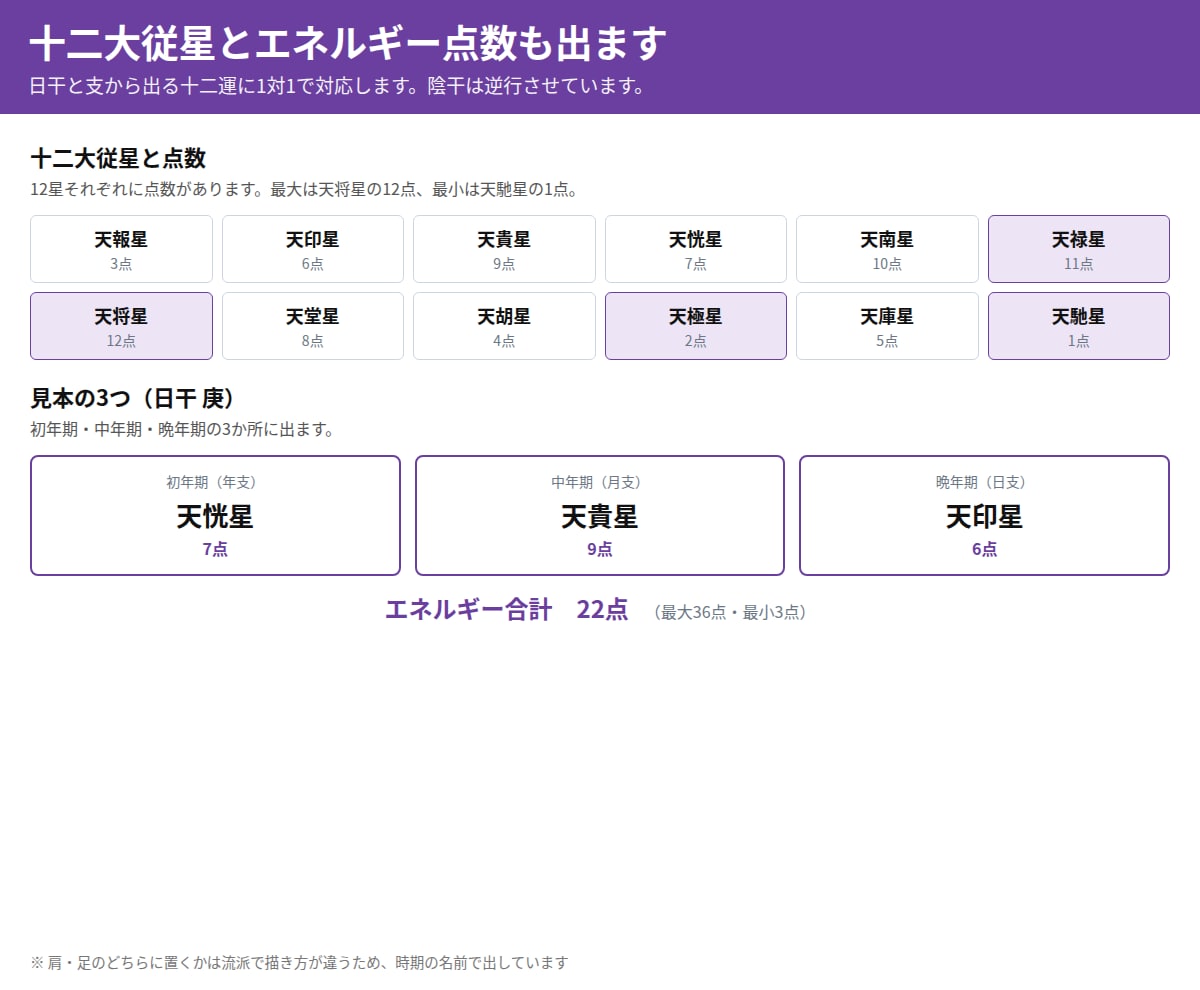Click the 天貴星 9点 card in the star grid

coord(504,249)
